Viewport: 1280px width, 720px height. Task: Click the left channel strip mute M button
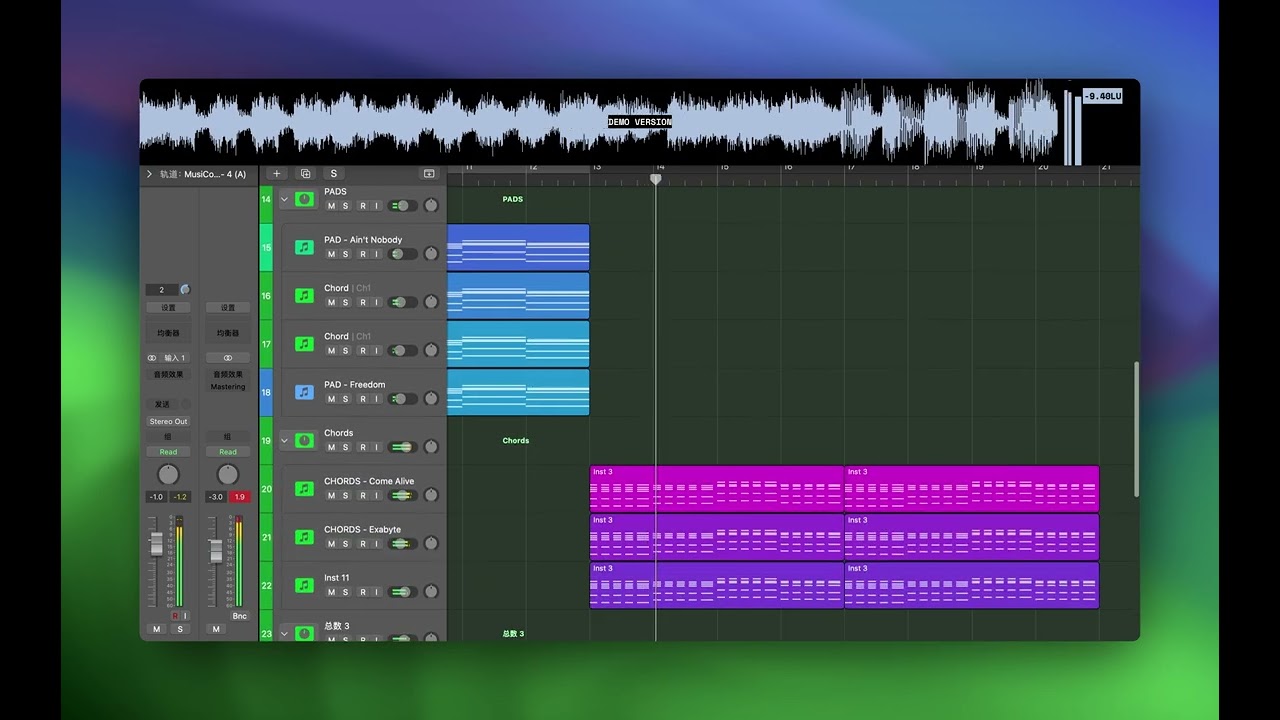[x=156, y=629]
